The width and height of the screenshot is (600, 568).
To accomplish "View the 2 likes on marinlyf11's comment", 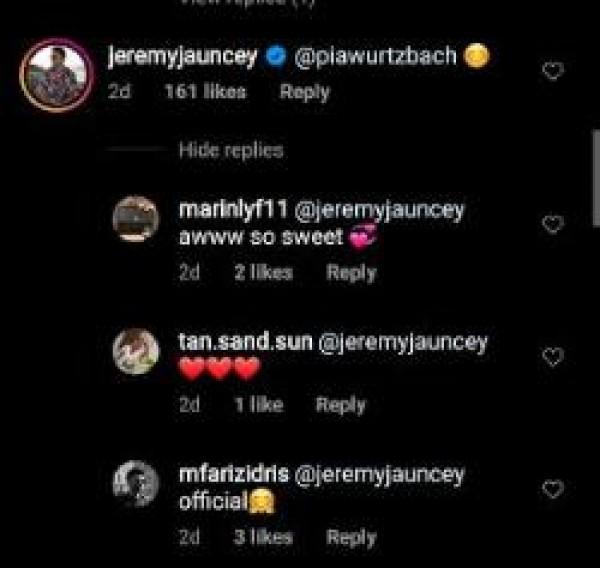I will 263,272.
